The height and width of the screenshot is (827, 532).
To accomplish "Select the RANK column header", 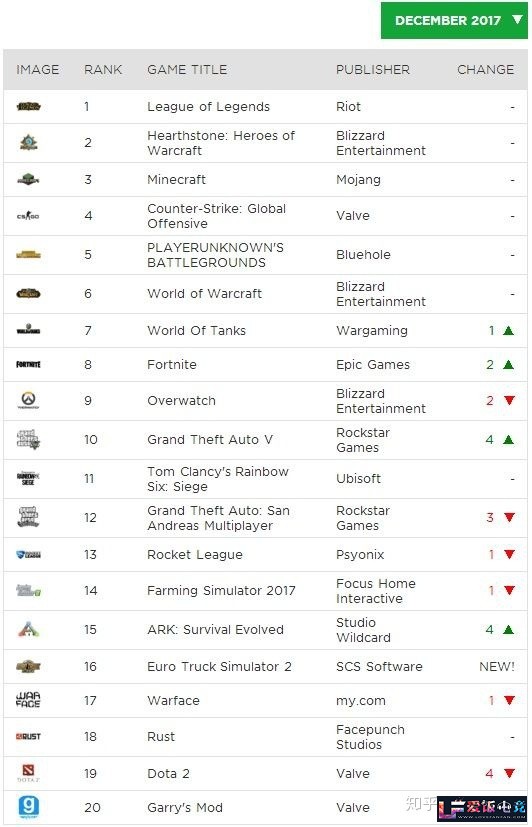I will pos(103,70).
